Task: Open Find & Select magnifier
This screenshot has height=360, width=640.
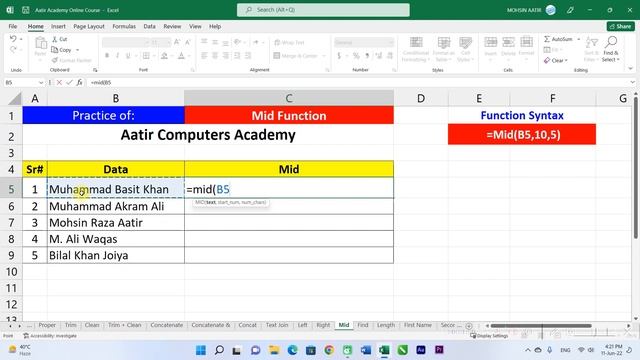Action: (x=611, y=42)
